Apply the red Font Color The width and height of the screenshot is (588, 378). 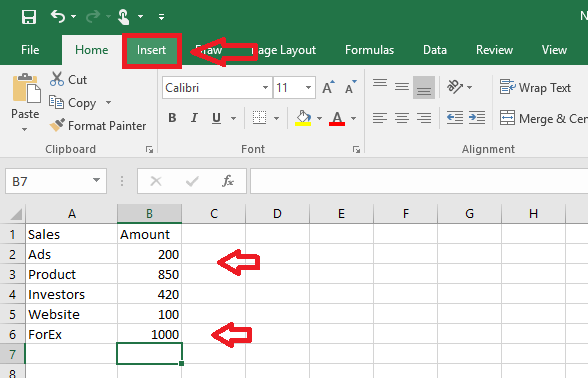(x=337, y=118)
